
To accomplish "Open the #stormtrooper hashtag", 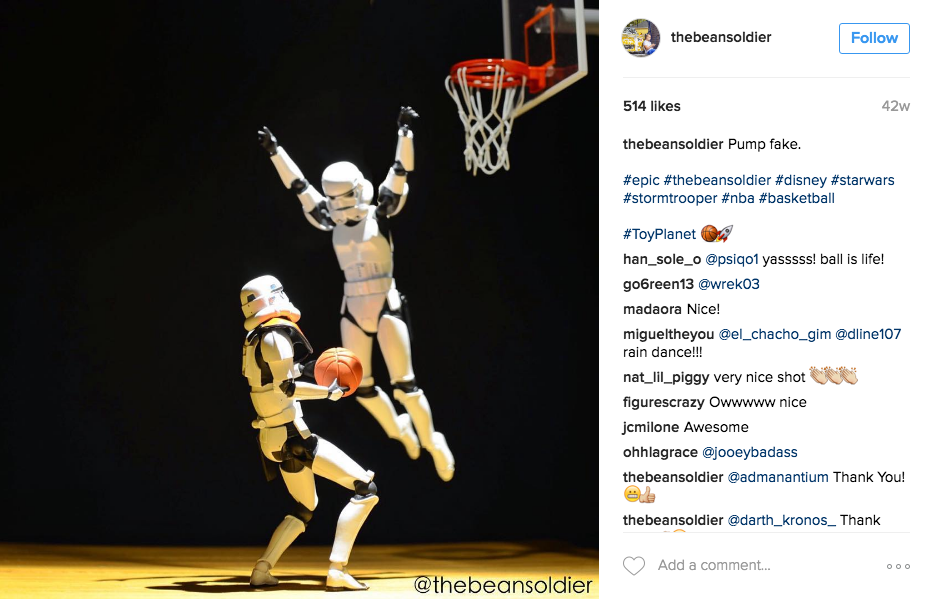I will pyautogui.click(x=670, y=198).
